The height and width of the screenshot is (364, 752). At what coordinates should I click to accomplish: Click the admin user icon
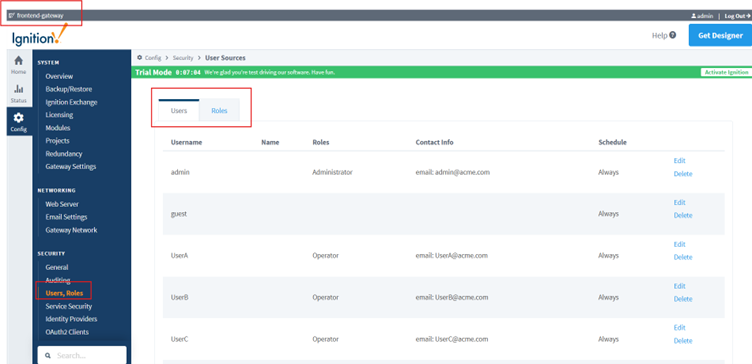(x=693, y=16)
